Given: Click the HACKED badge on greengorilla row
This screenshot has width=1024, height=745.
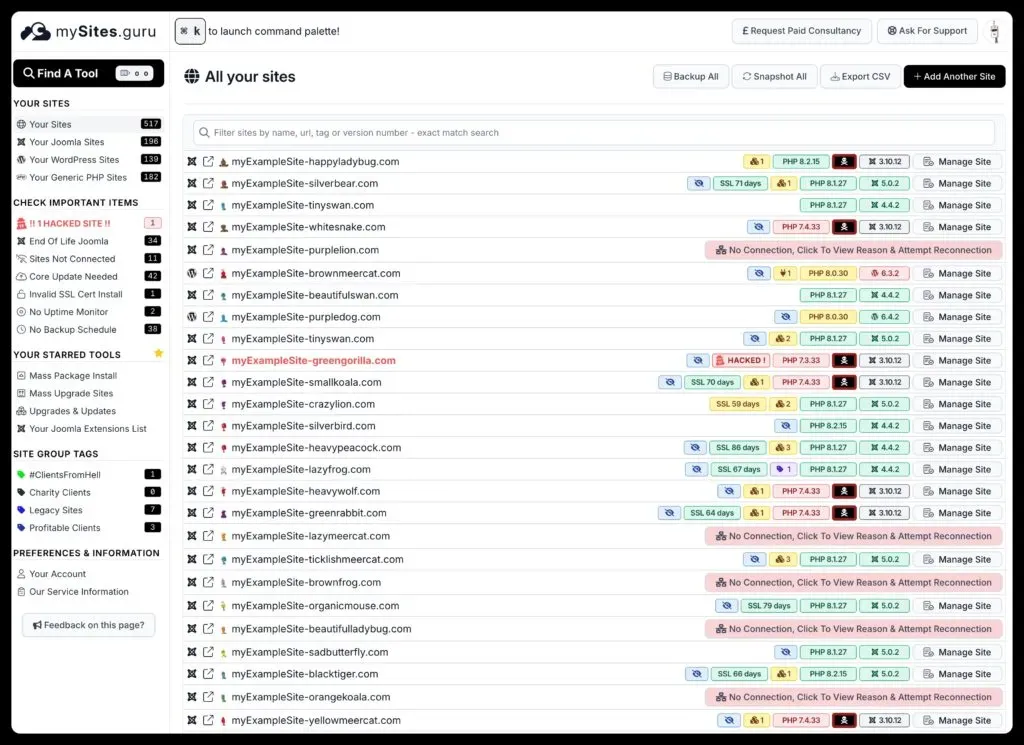Looking at the screenshot, I should coord(741,360).
